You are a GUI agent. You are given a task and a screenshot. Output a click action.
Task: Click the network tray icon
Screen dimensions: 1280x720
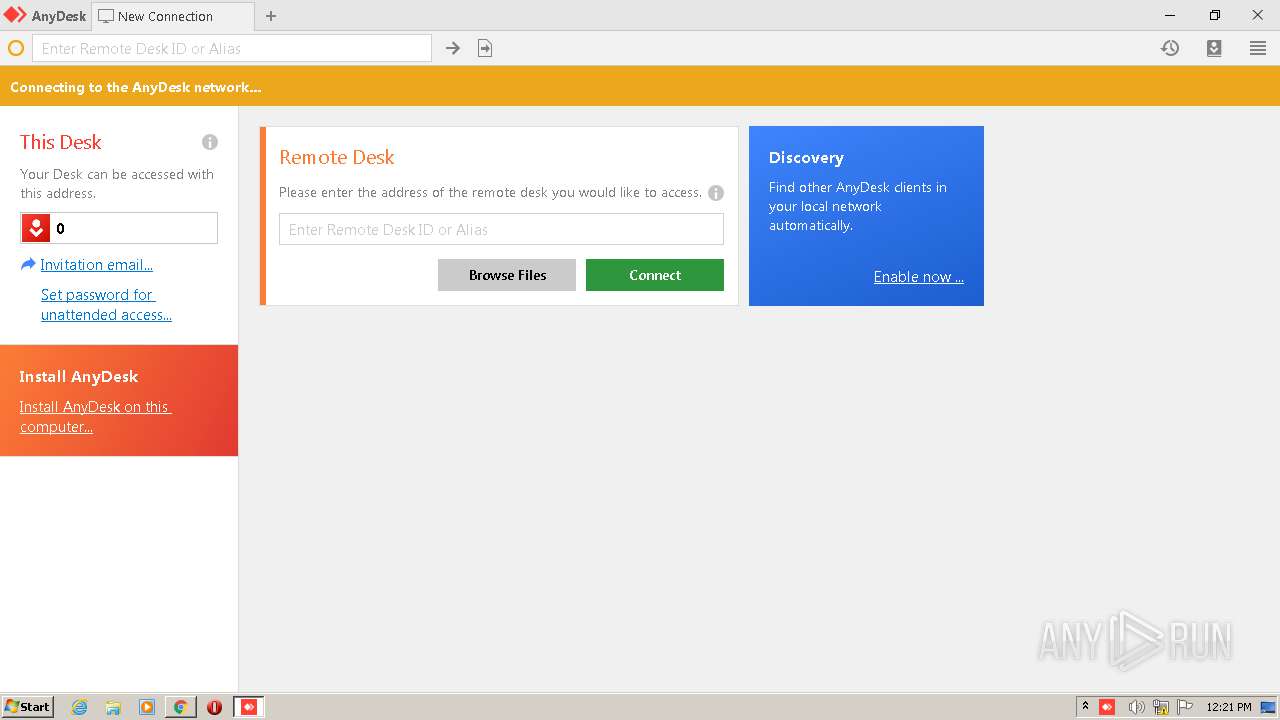(1161, 707)
